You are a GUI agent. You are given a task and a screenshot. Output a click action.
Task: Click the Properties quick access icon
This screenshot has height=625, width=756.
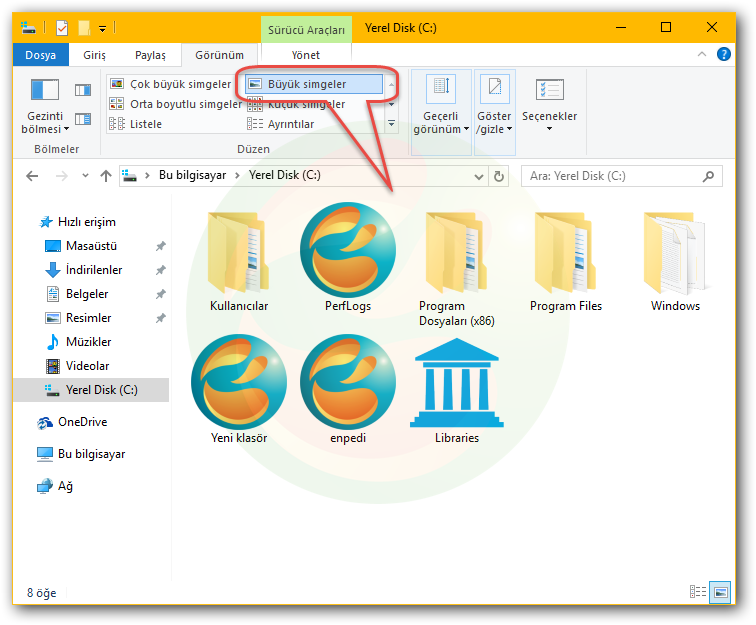pos(62,27)
